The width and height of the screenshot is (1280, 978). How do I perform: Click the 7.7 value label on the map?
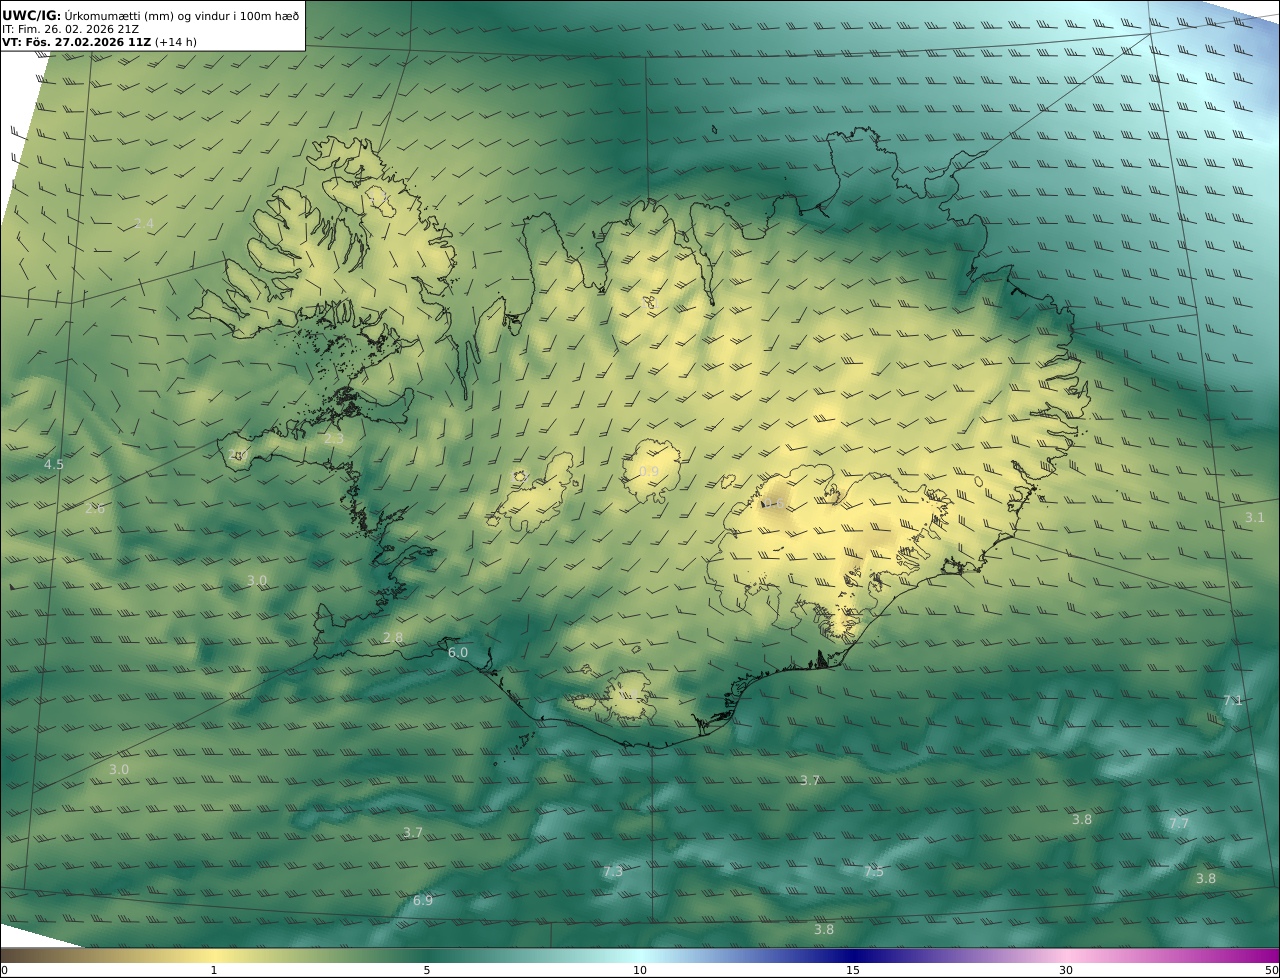1179,823
